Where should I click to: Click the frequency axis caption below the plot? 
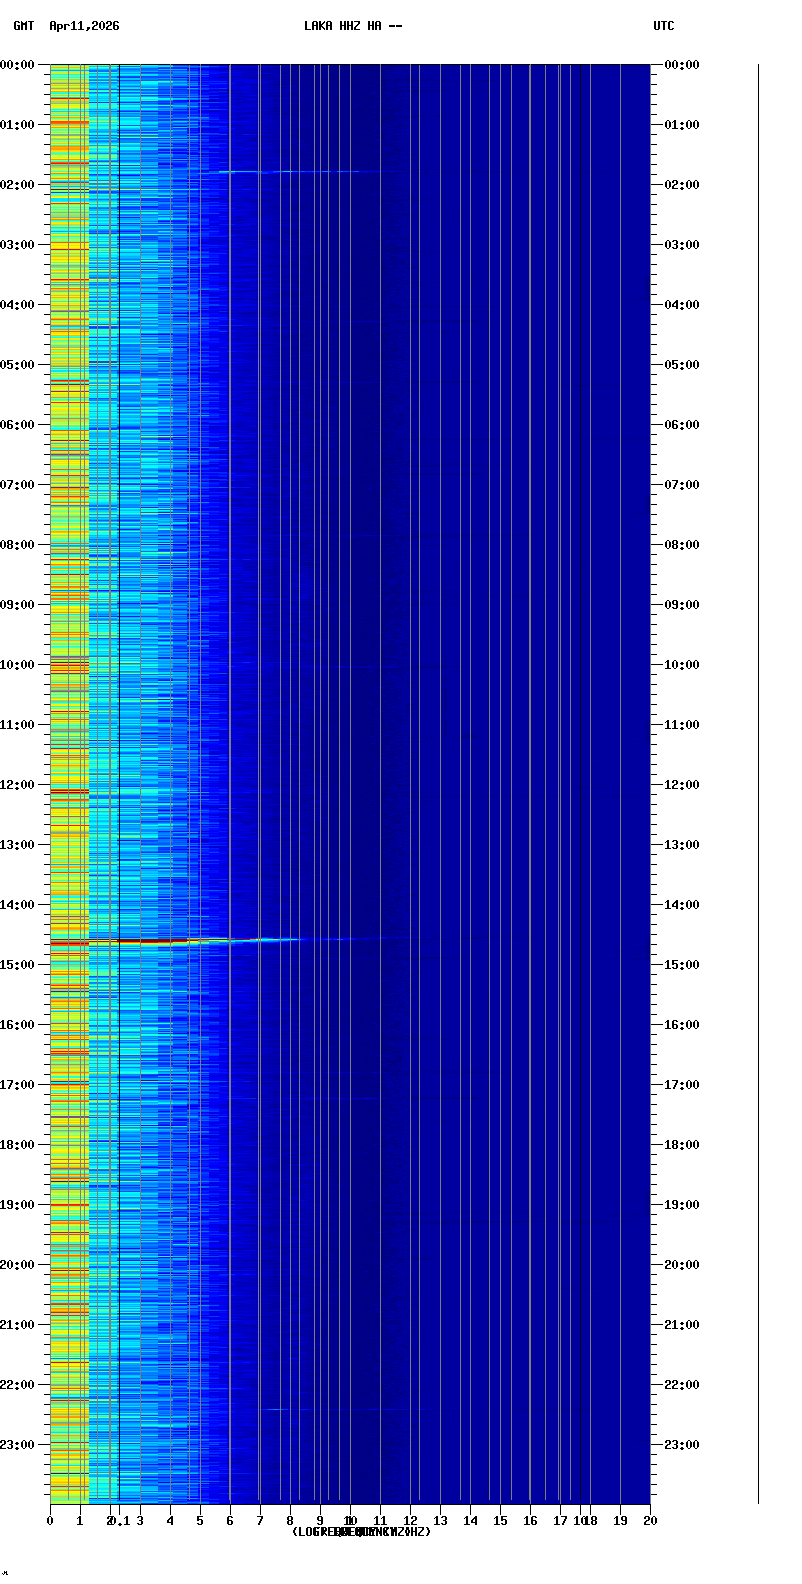click(361, 1532)
